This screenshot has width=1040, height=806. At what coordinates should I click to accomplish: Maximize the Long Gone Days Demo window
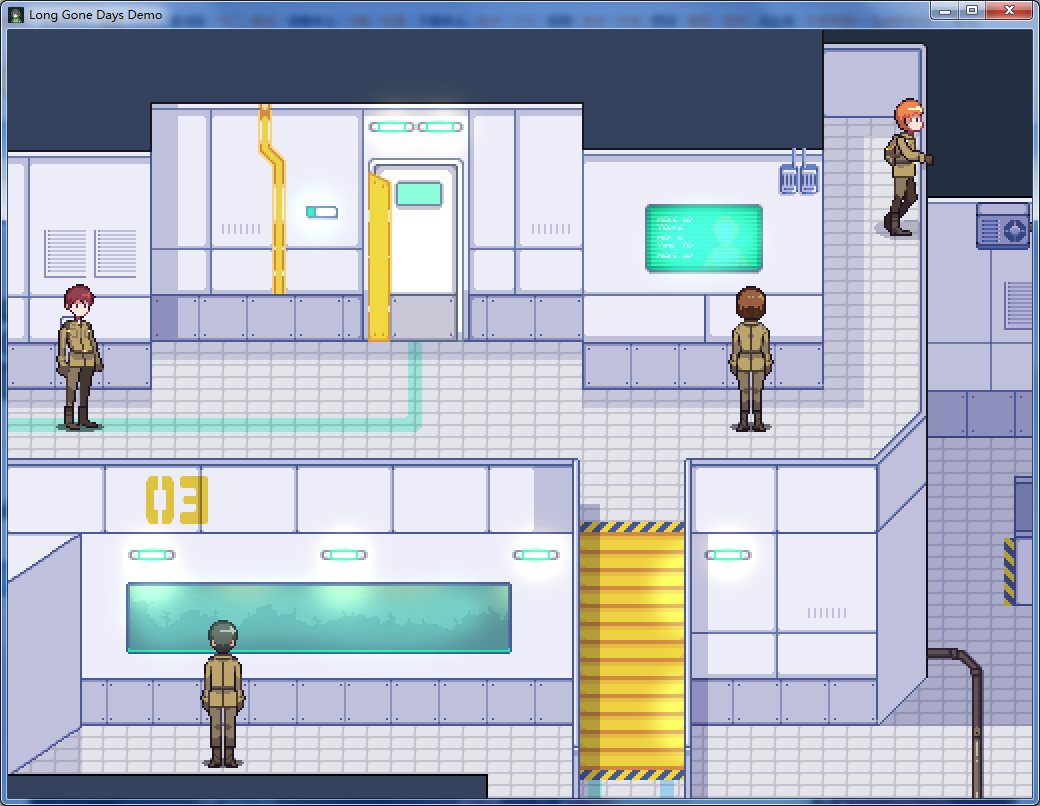(972, 11)
